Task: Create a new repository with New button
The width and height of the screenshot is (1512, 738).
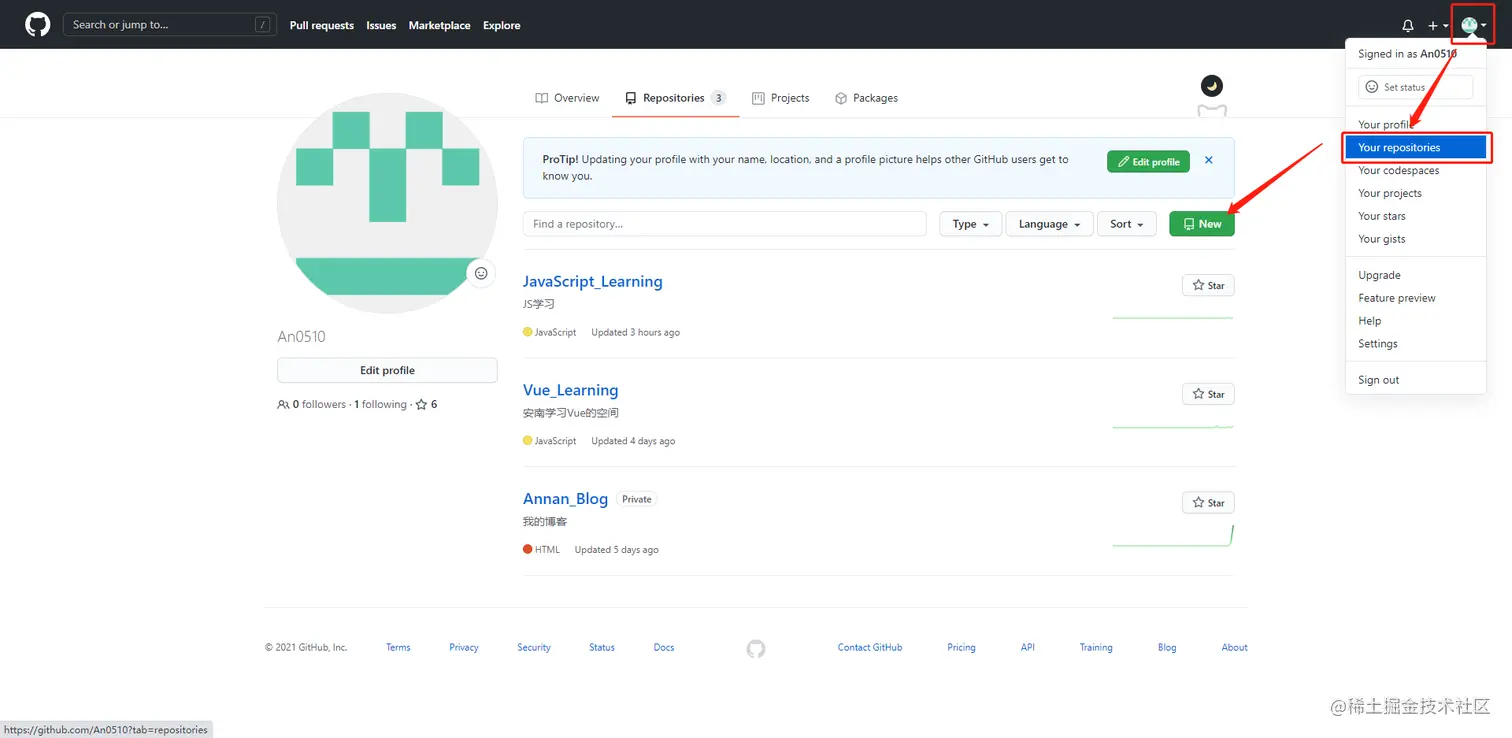Action: point(1202,224)
